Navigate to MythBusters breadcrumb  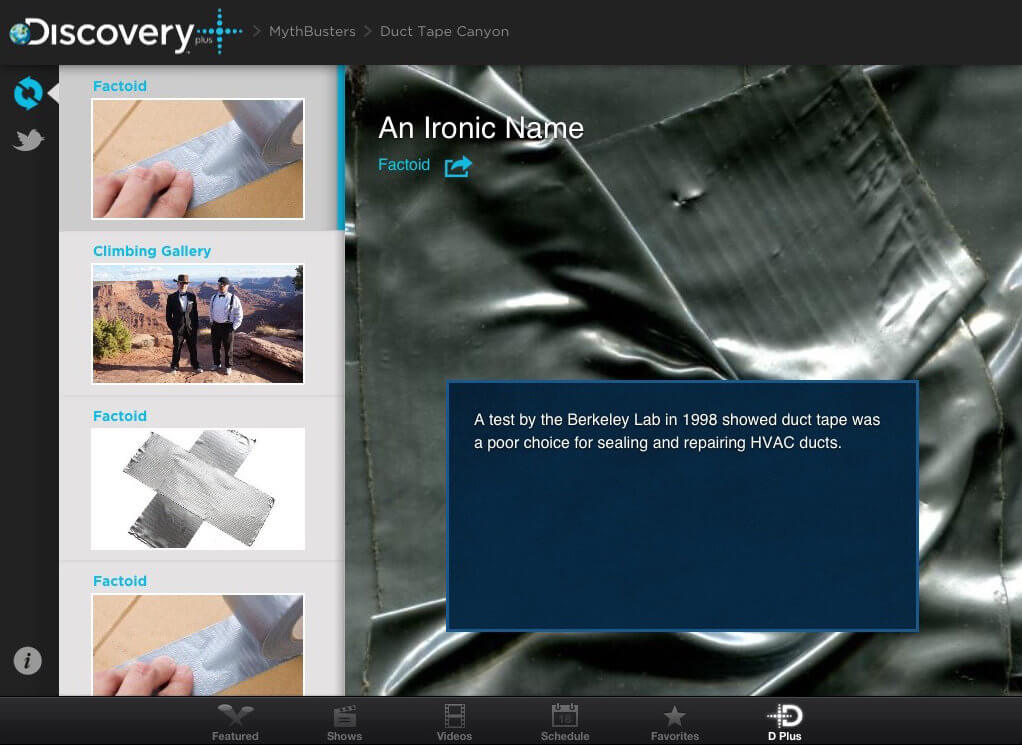click(x=312, y=31)
